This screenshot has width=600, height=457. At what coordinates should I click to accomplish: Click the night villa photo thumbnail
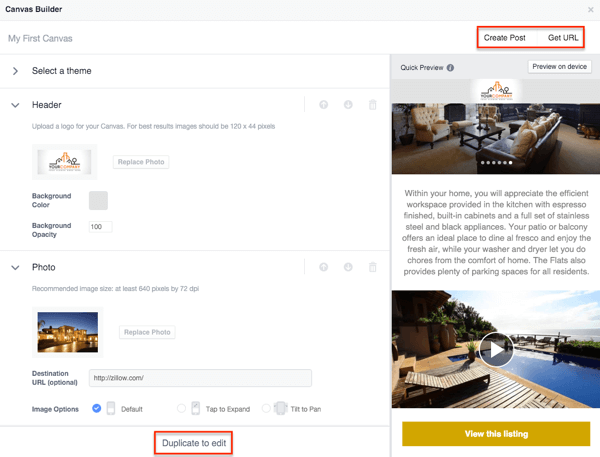tap(68, 332)
